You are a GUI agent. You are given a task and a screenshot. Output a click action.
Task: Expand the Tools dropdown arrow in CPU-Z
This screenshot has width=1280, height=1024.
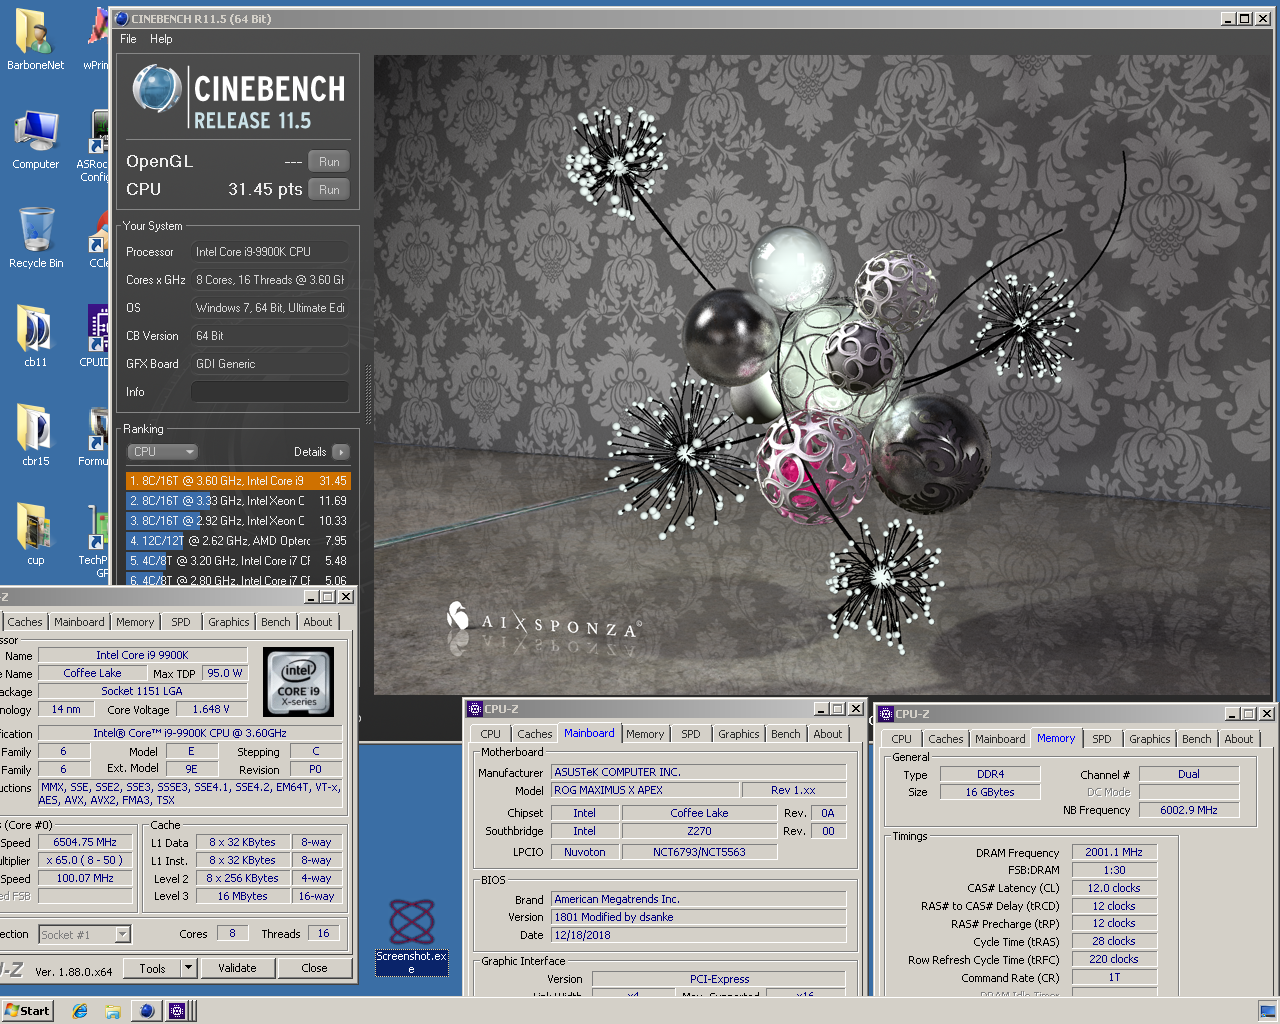tap(188, 968)
